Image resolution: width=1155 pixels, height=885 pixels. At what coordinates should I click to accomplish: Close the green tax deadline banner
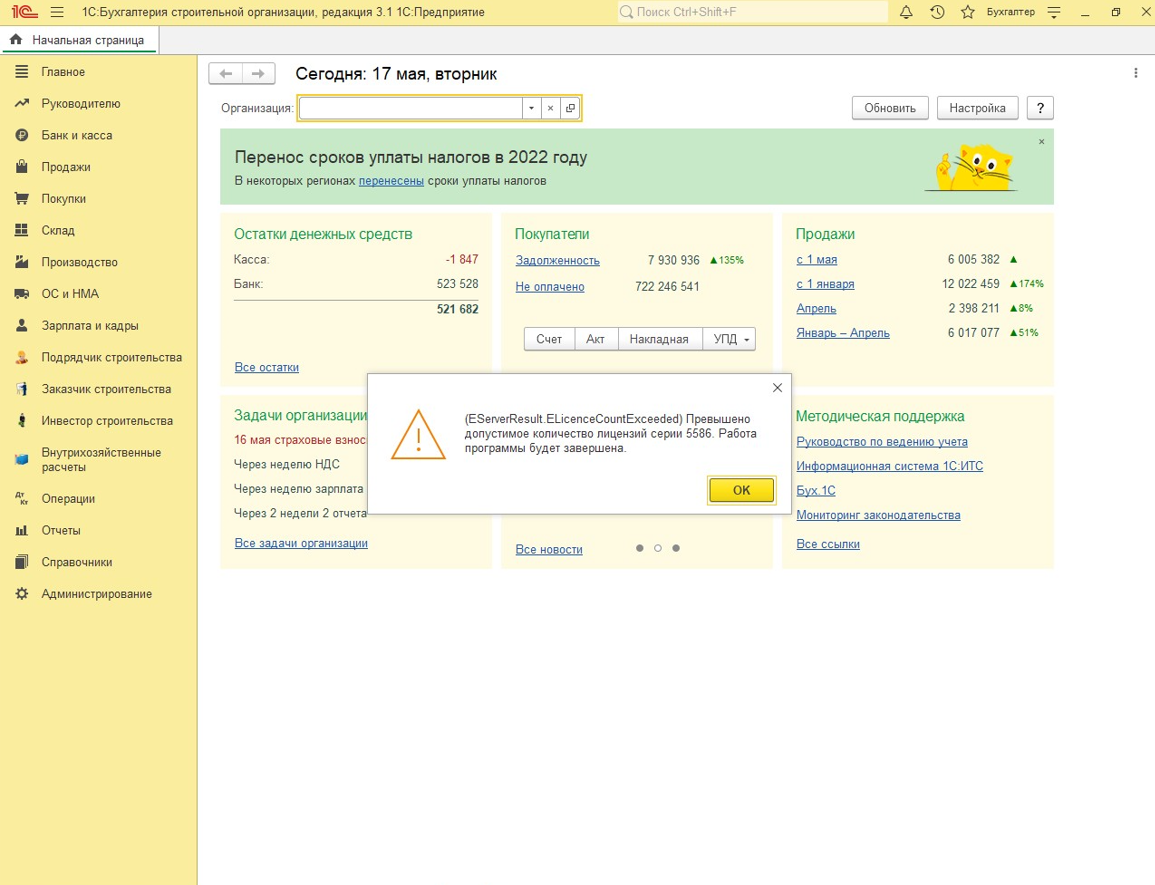(x=1042, y=141)
